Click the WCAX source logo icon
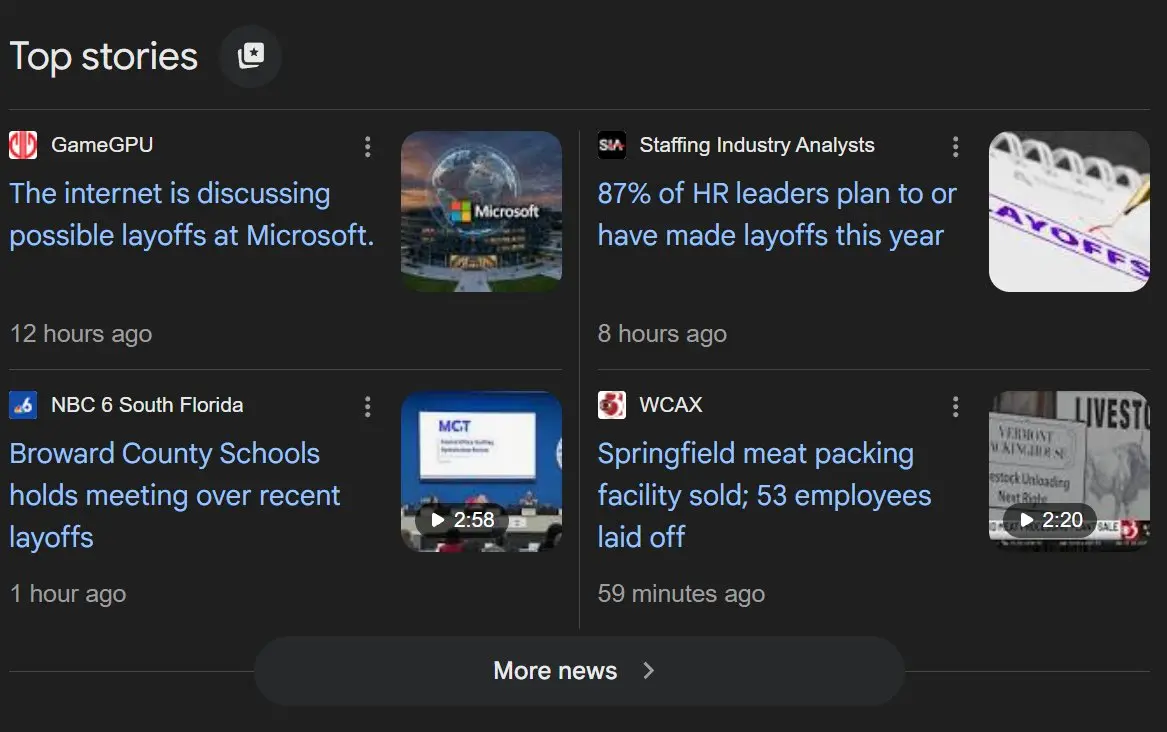This screenshot has width=1167, height=732. click(611, 405)
